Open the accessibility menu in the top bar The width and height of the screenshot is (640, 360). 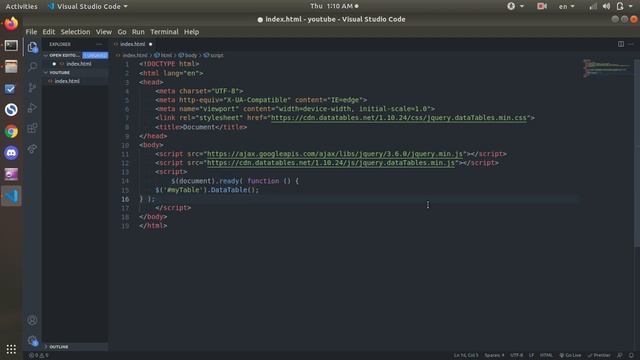(515, 6)
